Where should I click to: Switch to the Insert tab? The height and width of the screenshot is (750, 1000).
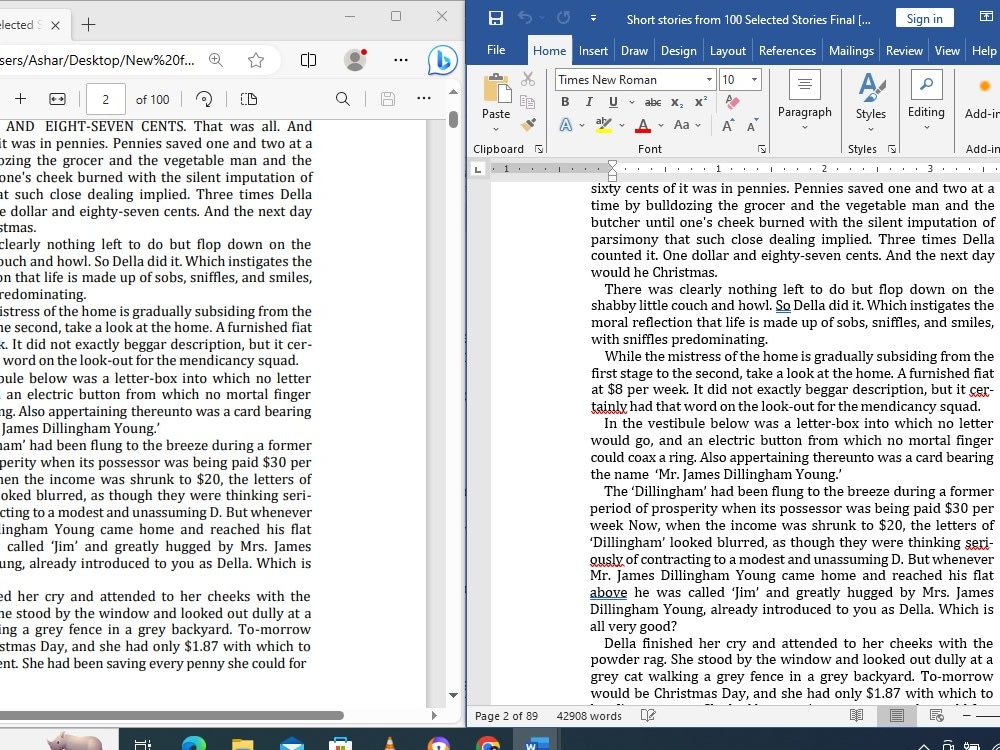pyautogui.click(x=592, y=50)
